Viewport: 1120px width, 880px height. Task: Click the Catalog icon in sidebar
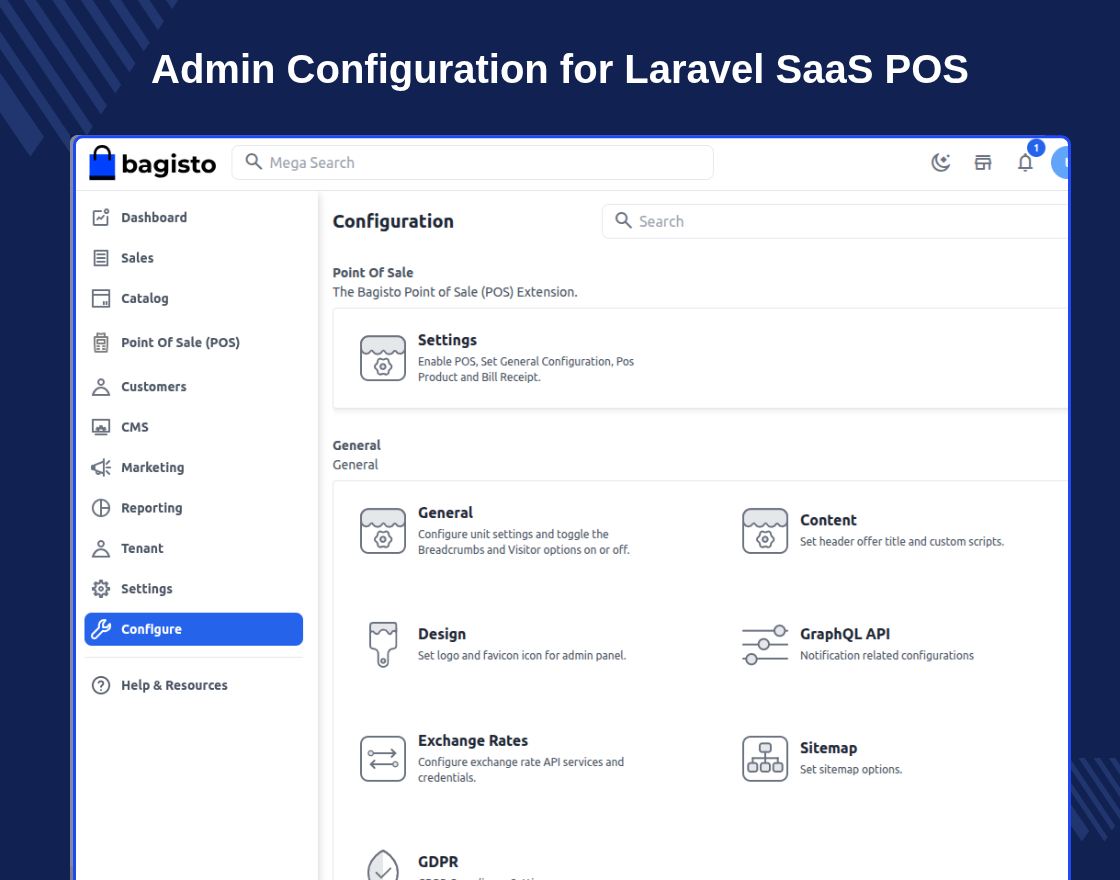click(x=101, y=299)
